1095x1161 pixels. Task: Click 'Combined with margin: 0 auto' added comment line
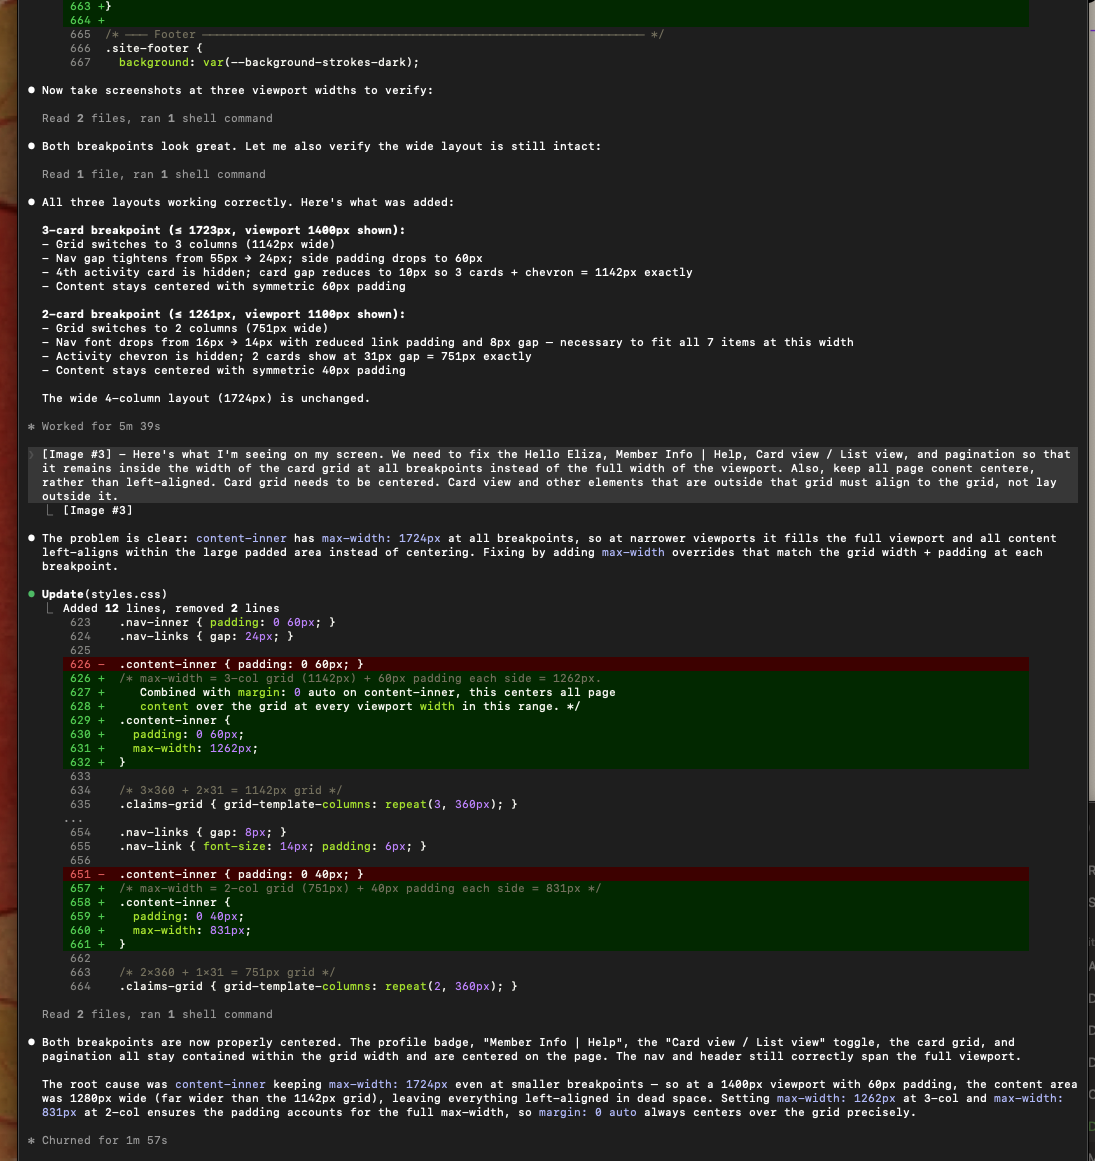pyautogui.click(x=378, y=692)
